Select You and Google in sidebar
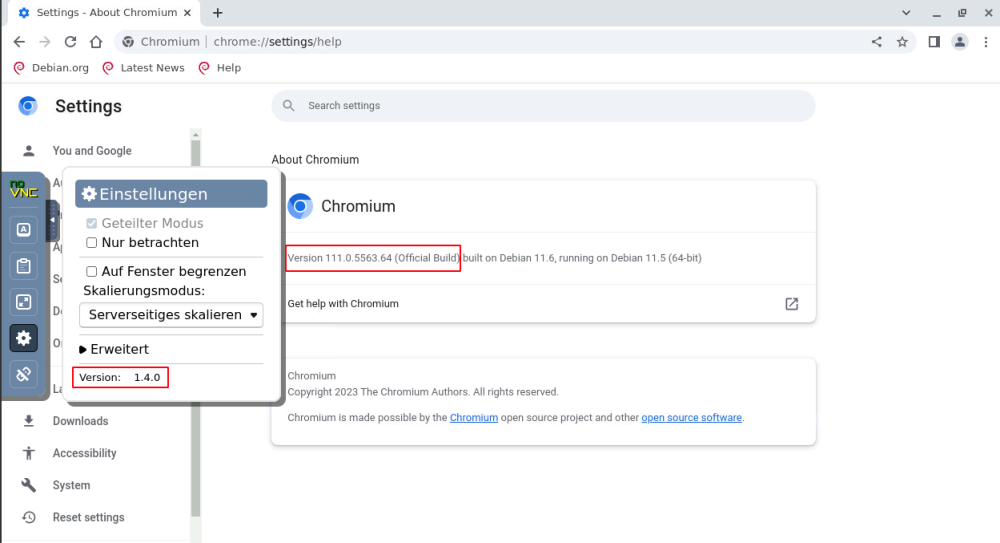 tap(92, 151)
